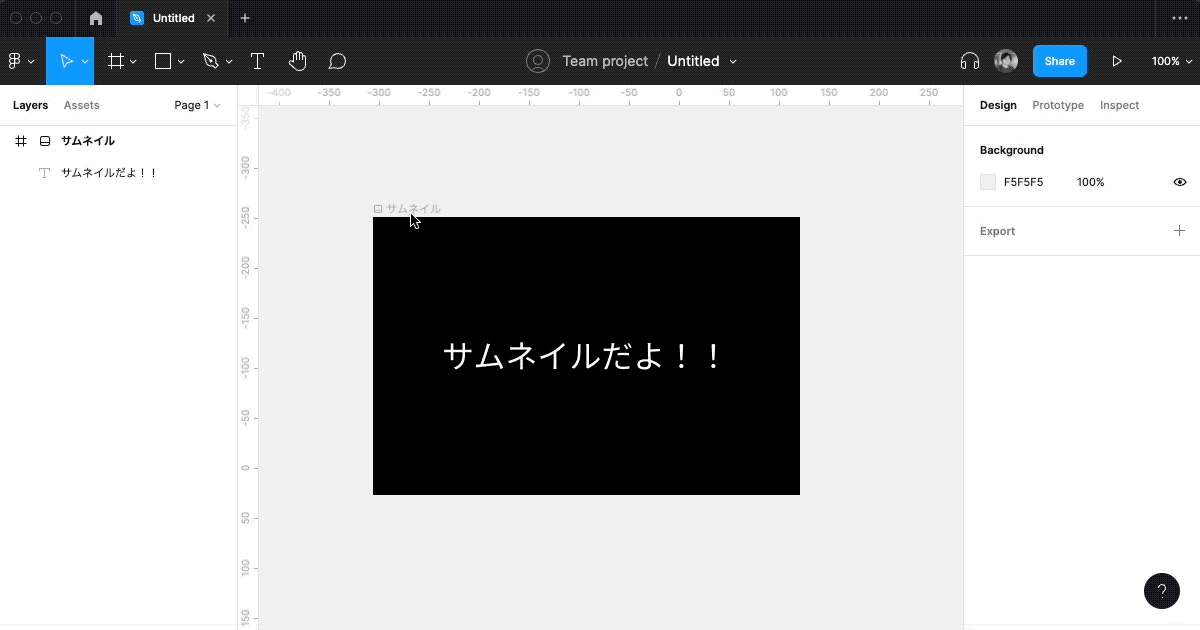The width and height of the screenshot is (1200, 630).
Task: Toggle audio with the headphones icon
Action: [968, 61]
